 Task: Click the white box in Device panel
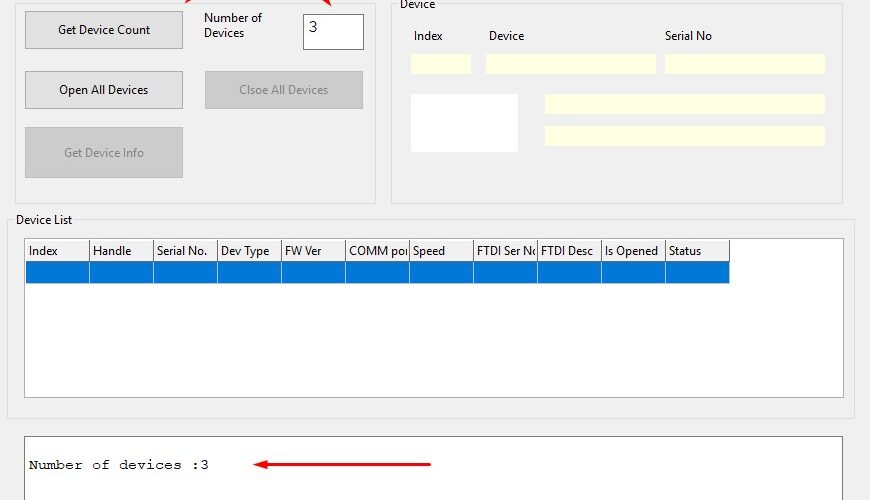[x=464, y=123]
